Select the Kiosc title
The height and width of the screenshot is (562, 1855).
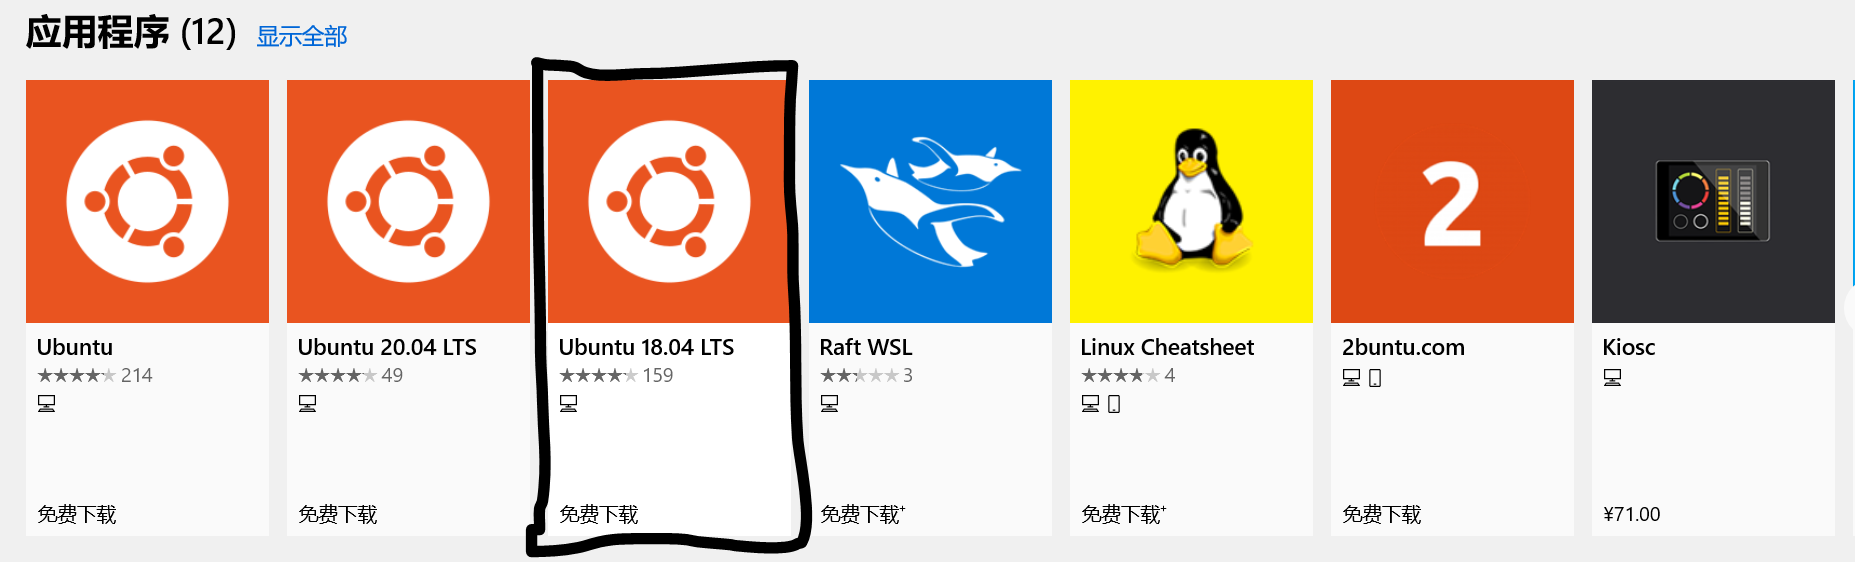pos(1629,347)
